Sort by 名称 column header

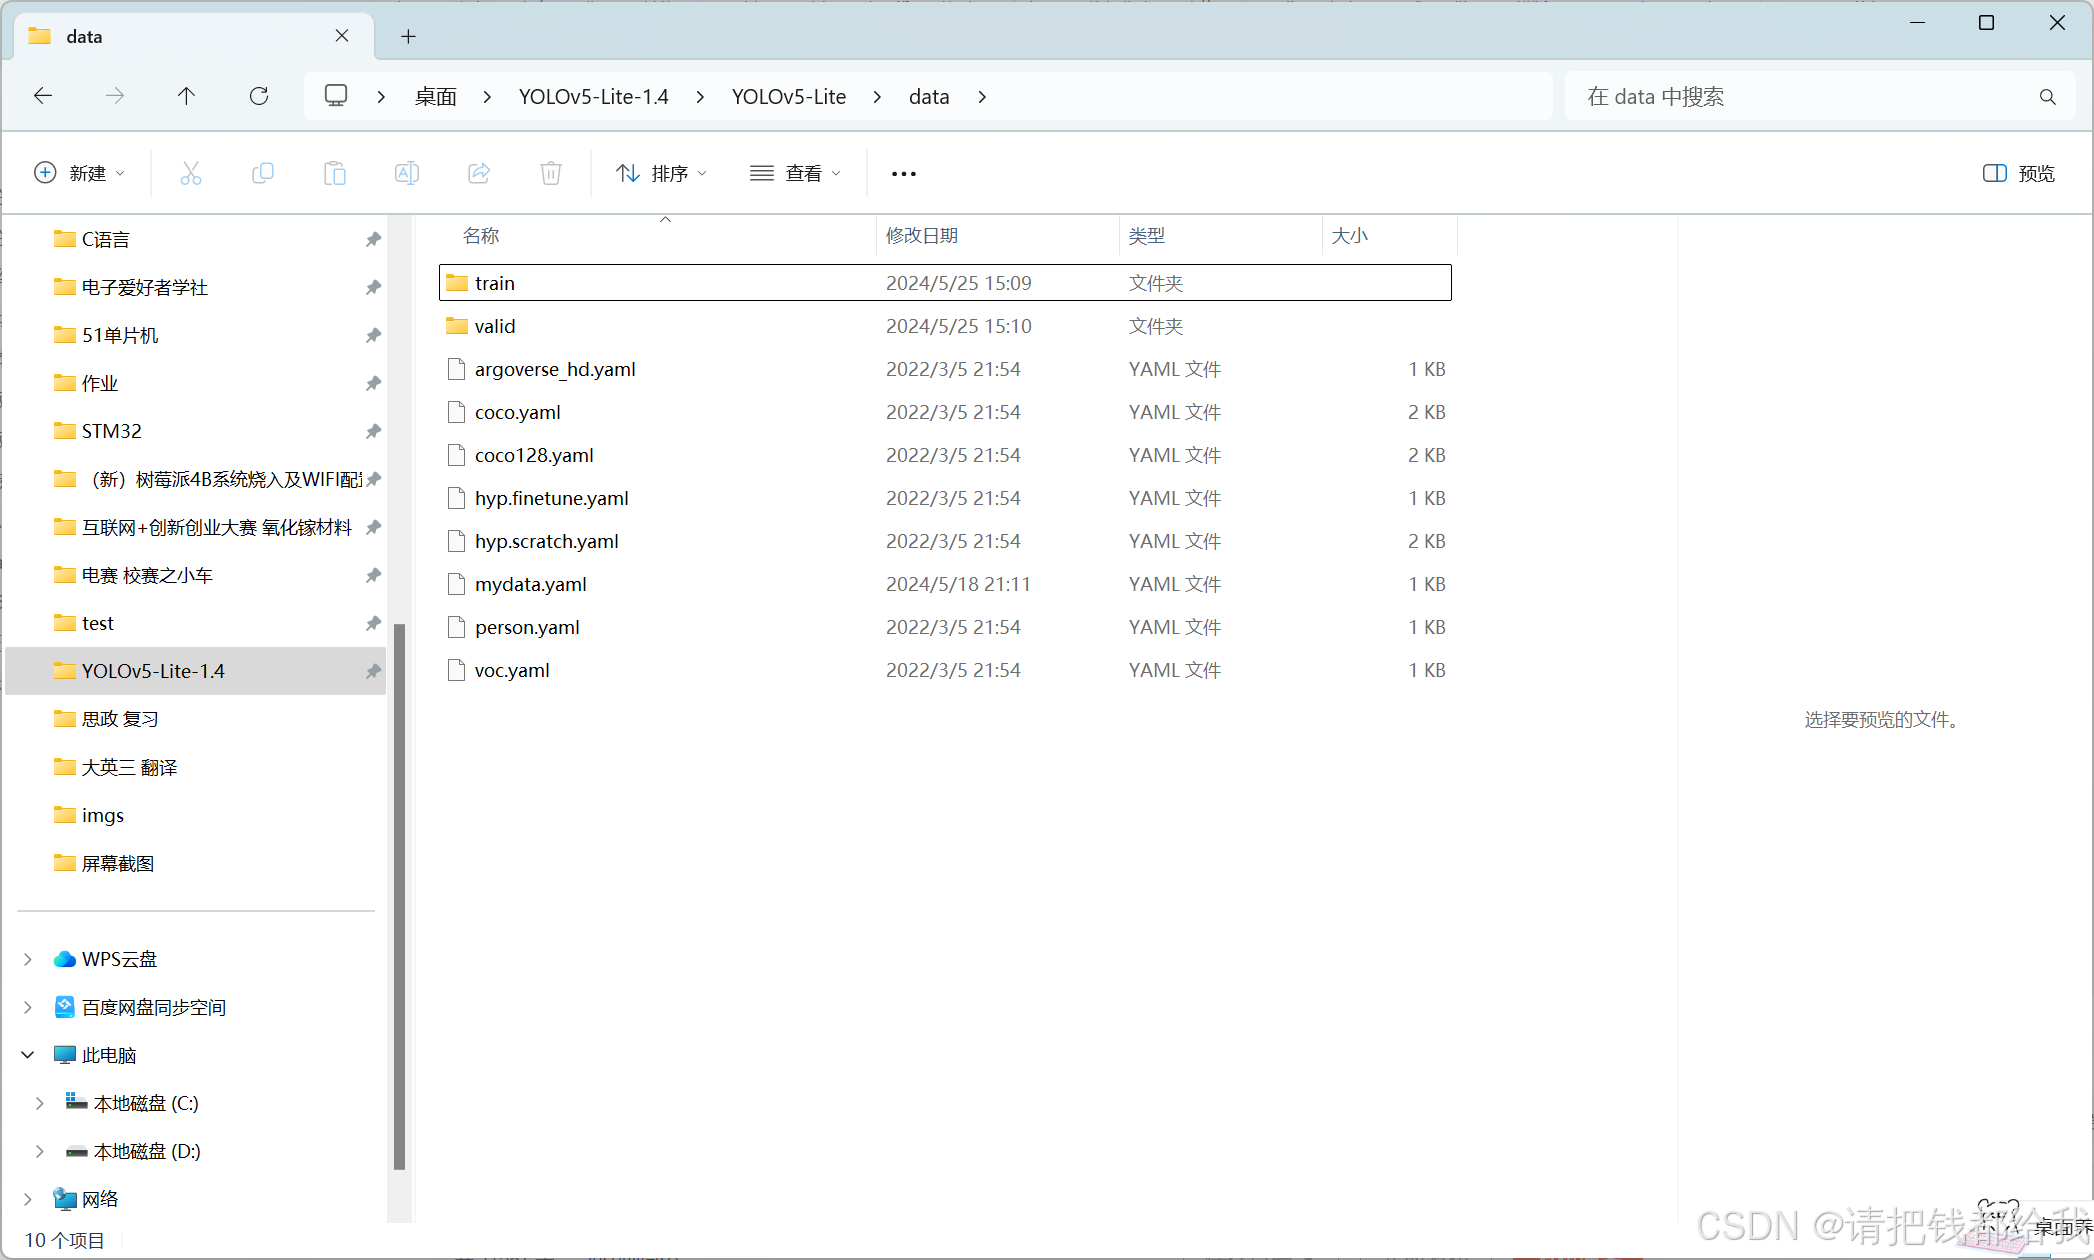[481, 236]
